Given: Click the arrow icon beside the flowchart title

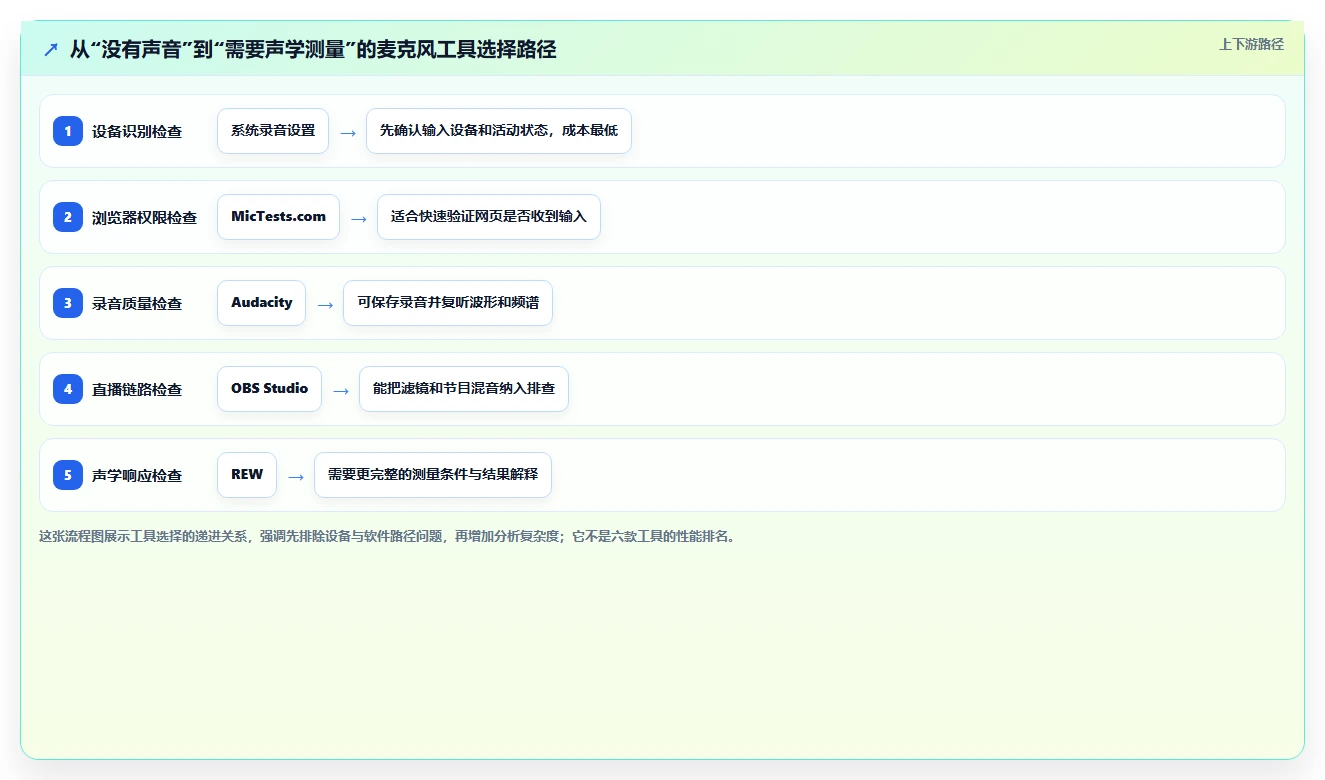Looking at the screenshot, I should tap(51, 49).
